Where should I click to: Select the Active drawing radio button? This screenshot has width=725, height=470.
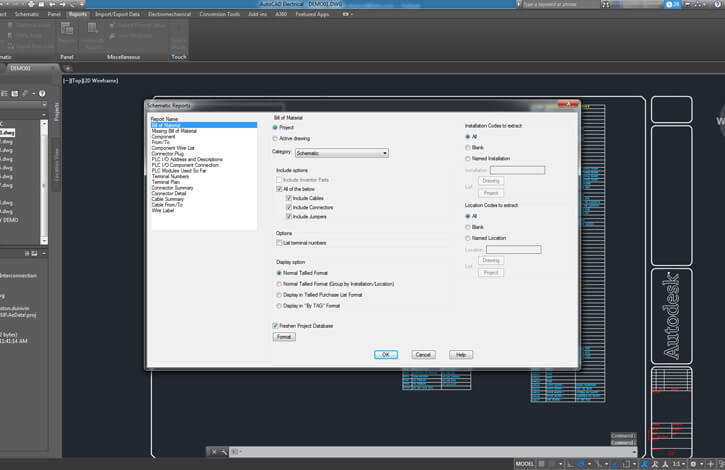click(275, 138)
